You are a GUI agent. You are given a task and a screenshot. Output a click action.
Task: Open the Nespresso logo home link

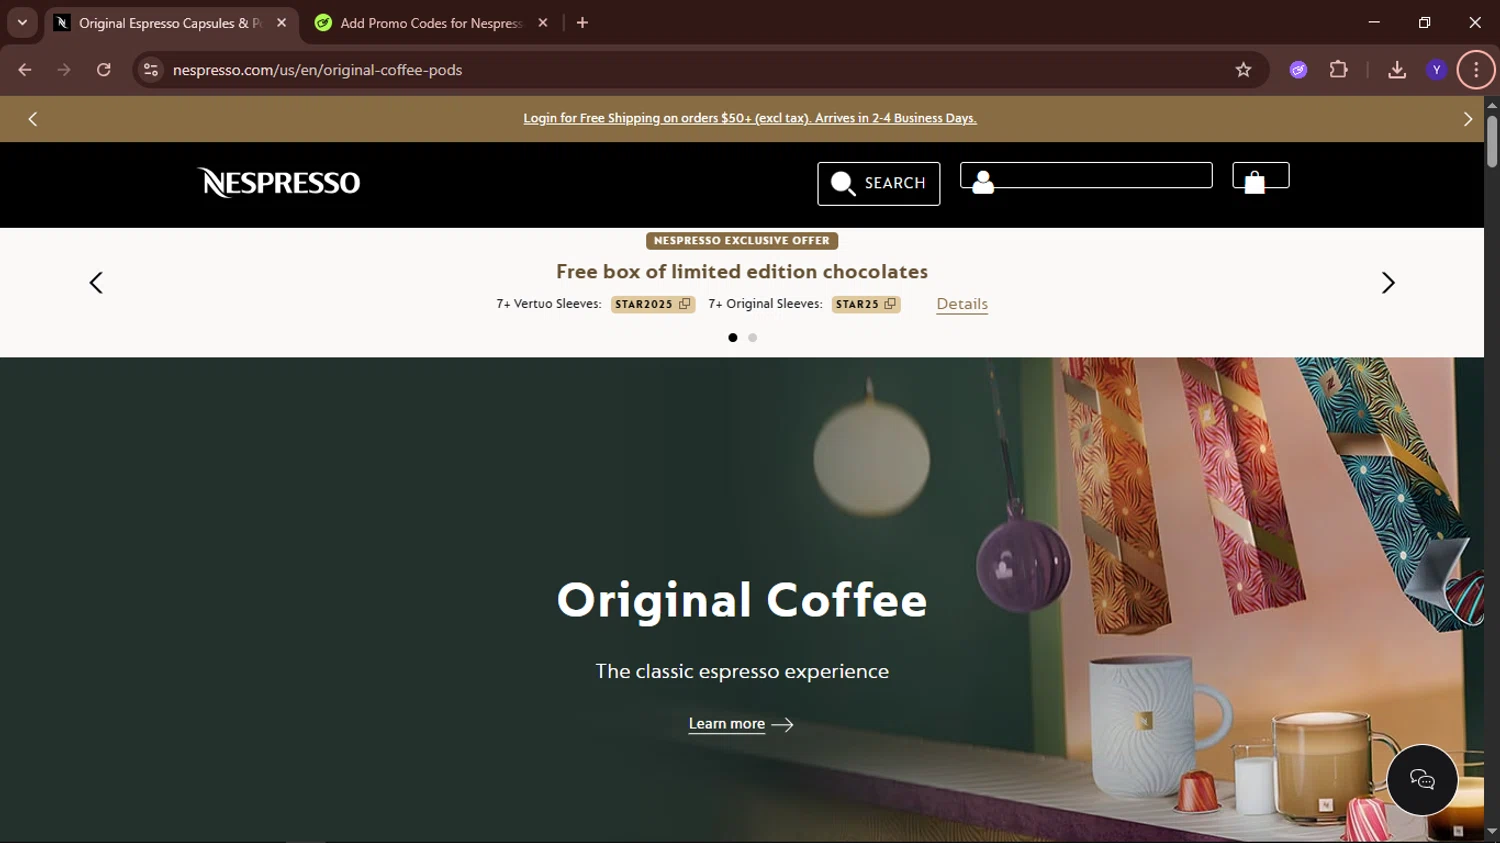click(x=279, y=182)
